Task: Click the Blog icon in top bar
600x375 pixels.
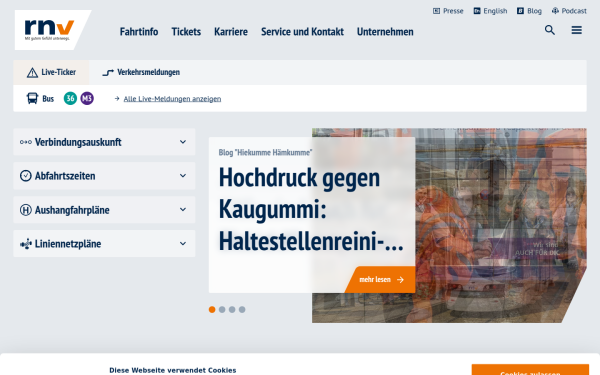Action: point(520,11)
